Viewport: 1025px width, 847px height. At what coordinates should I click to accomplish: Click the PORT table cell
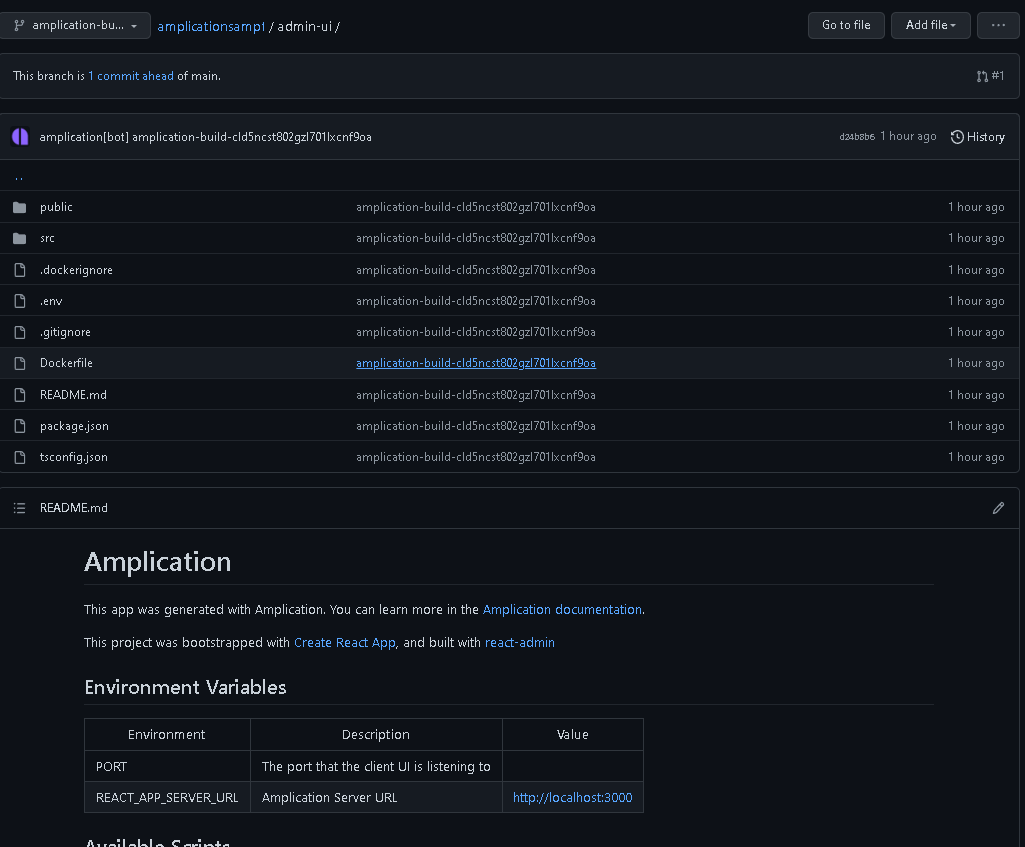[167, 766]
